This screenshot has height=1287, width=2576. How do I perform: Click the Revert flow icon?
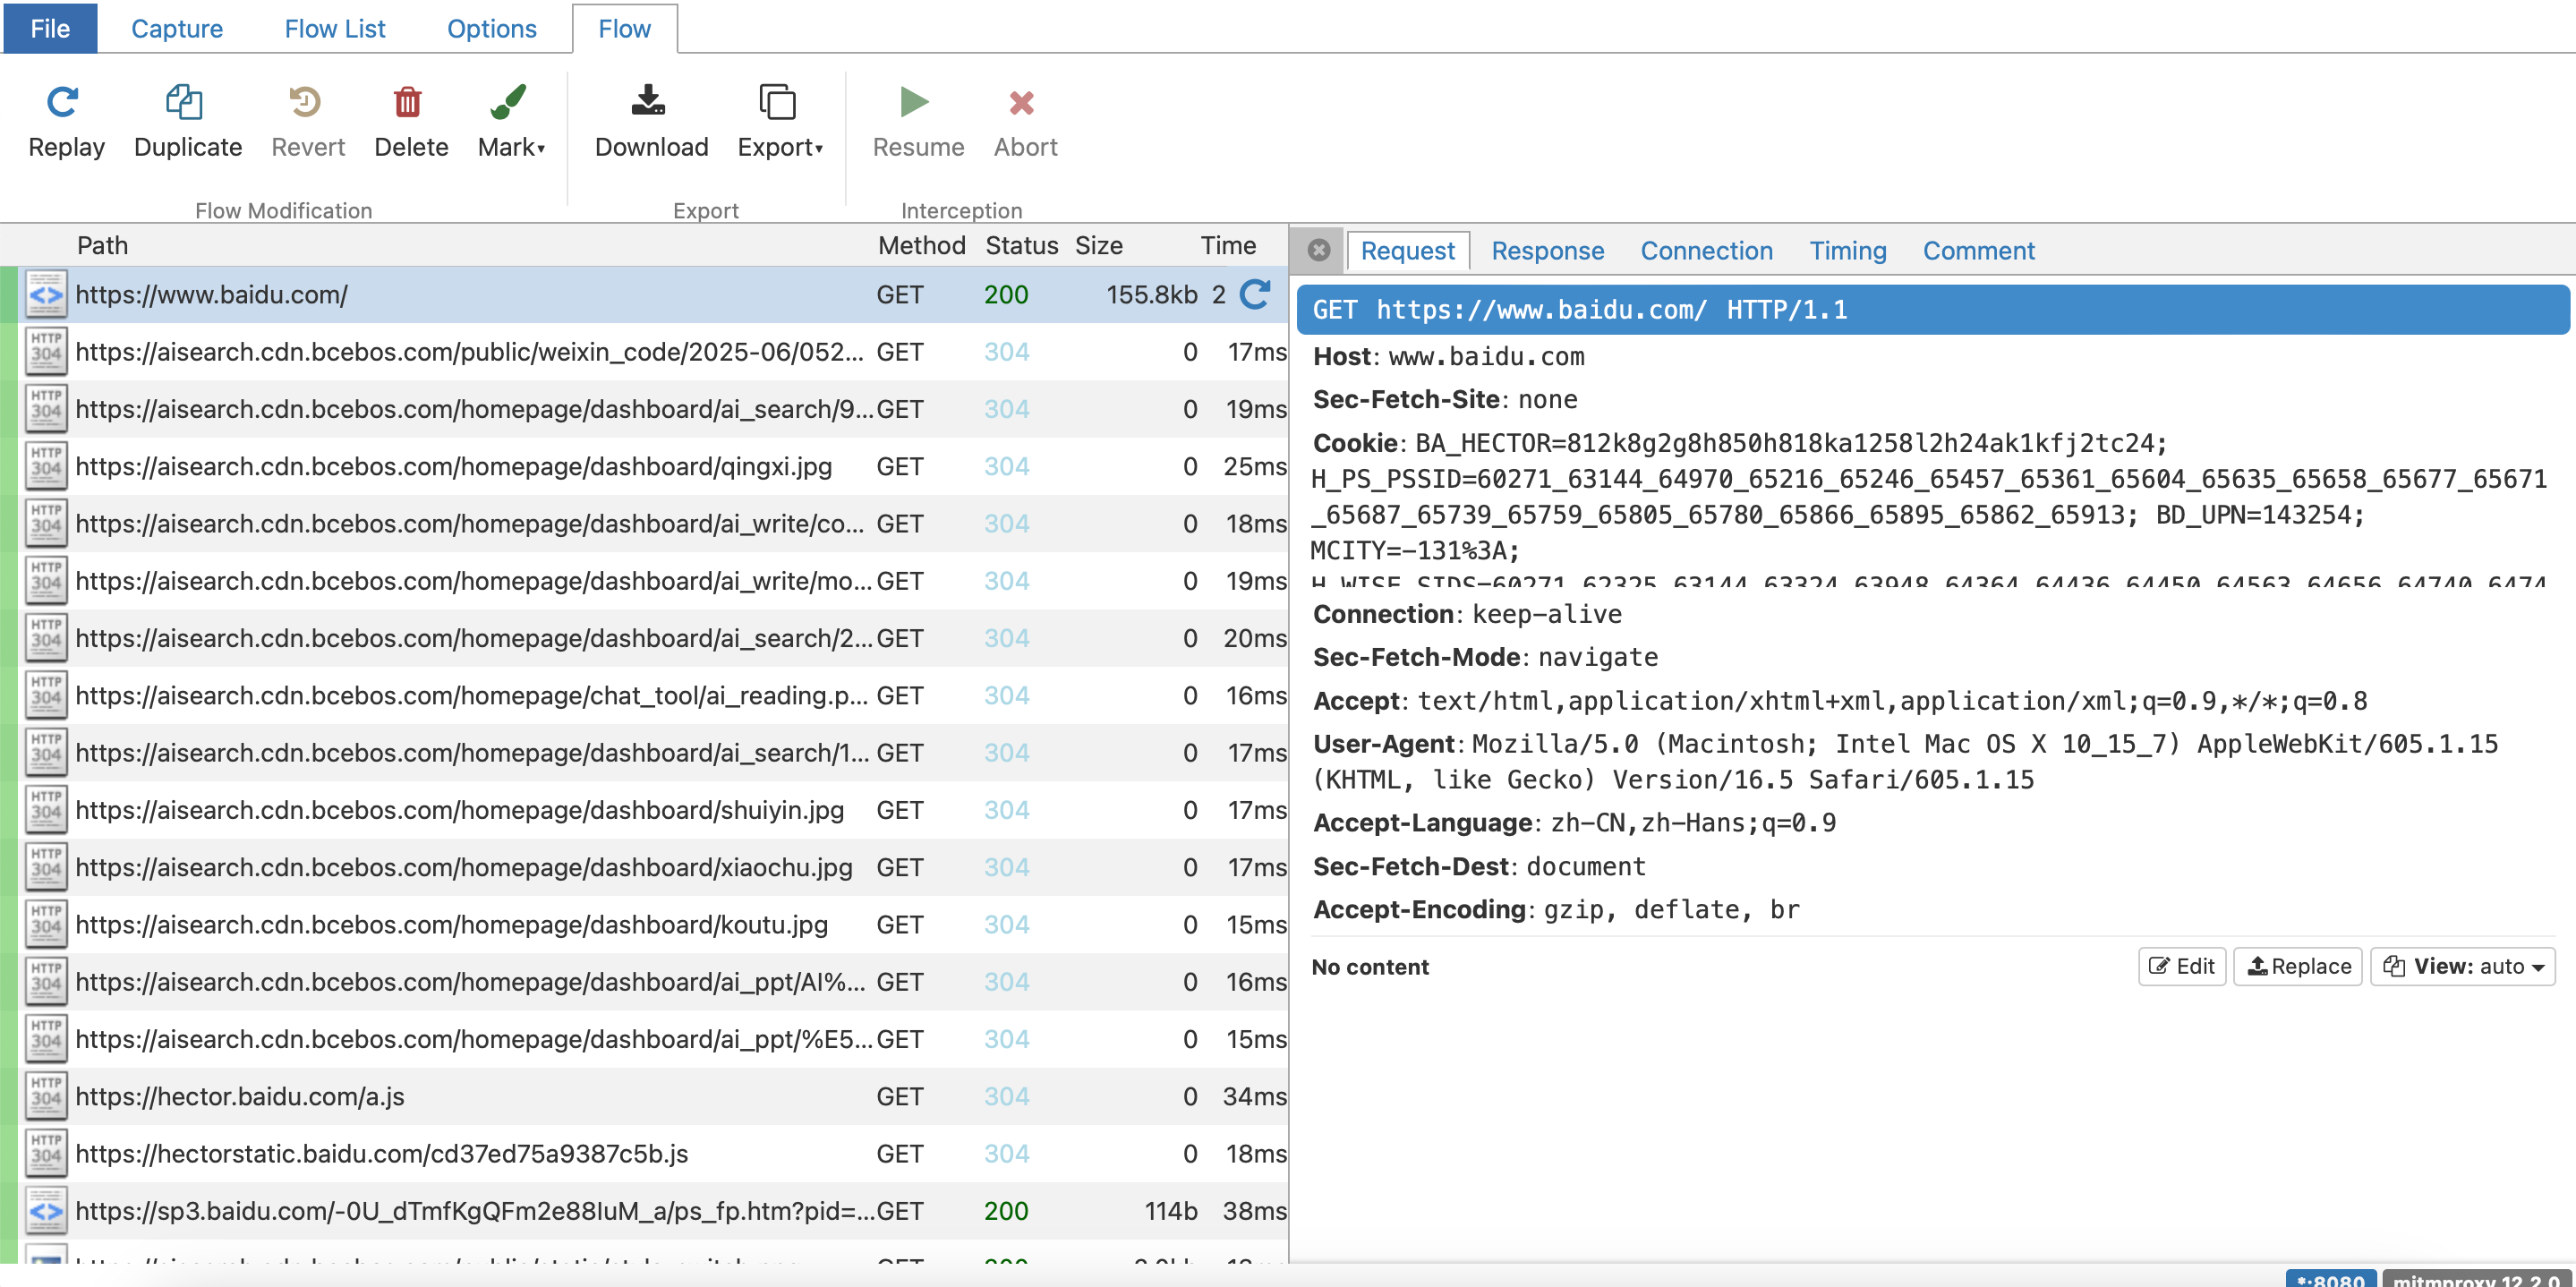pyautogui.click(x=306, y=102)
